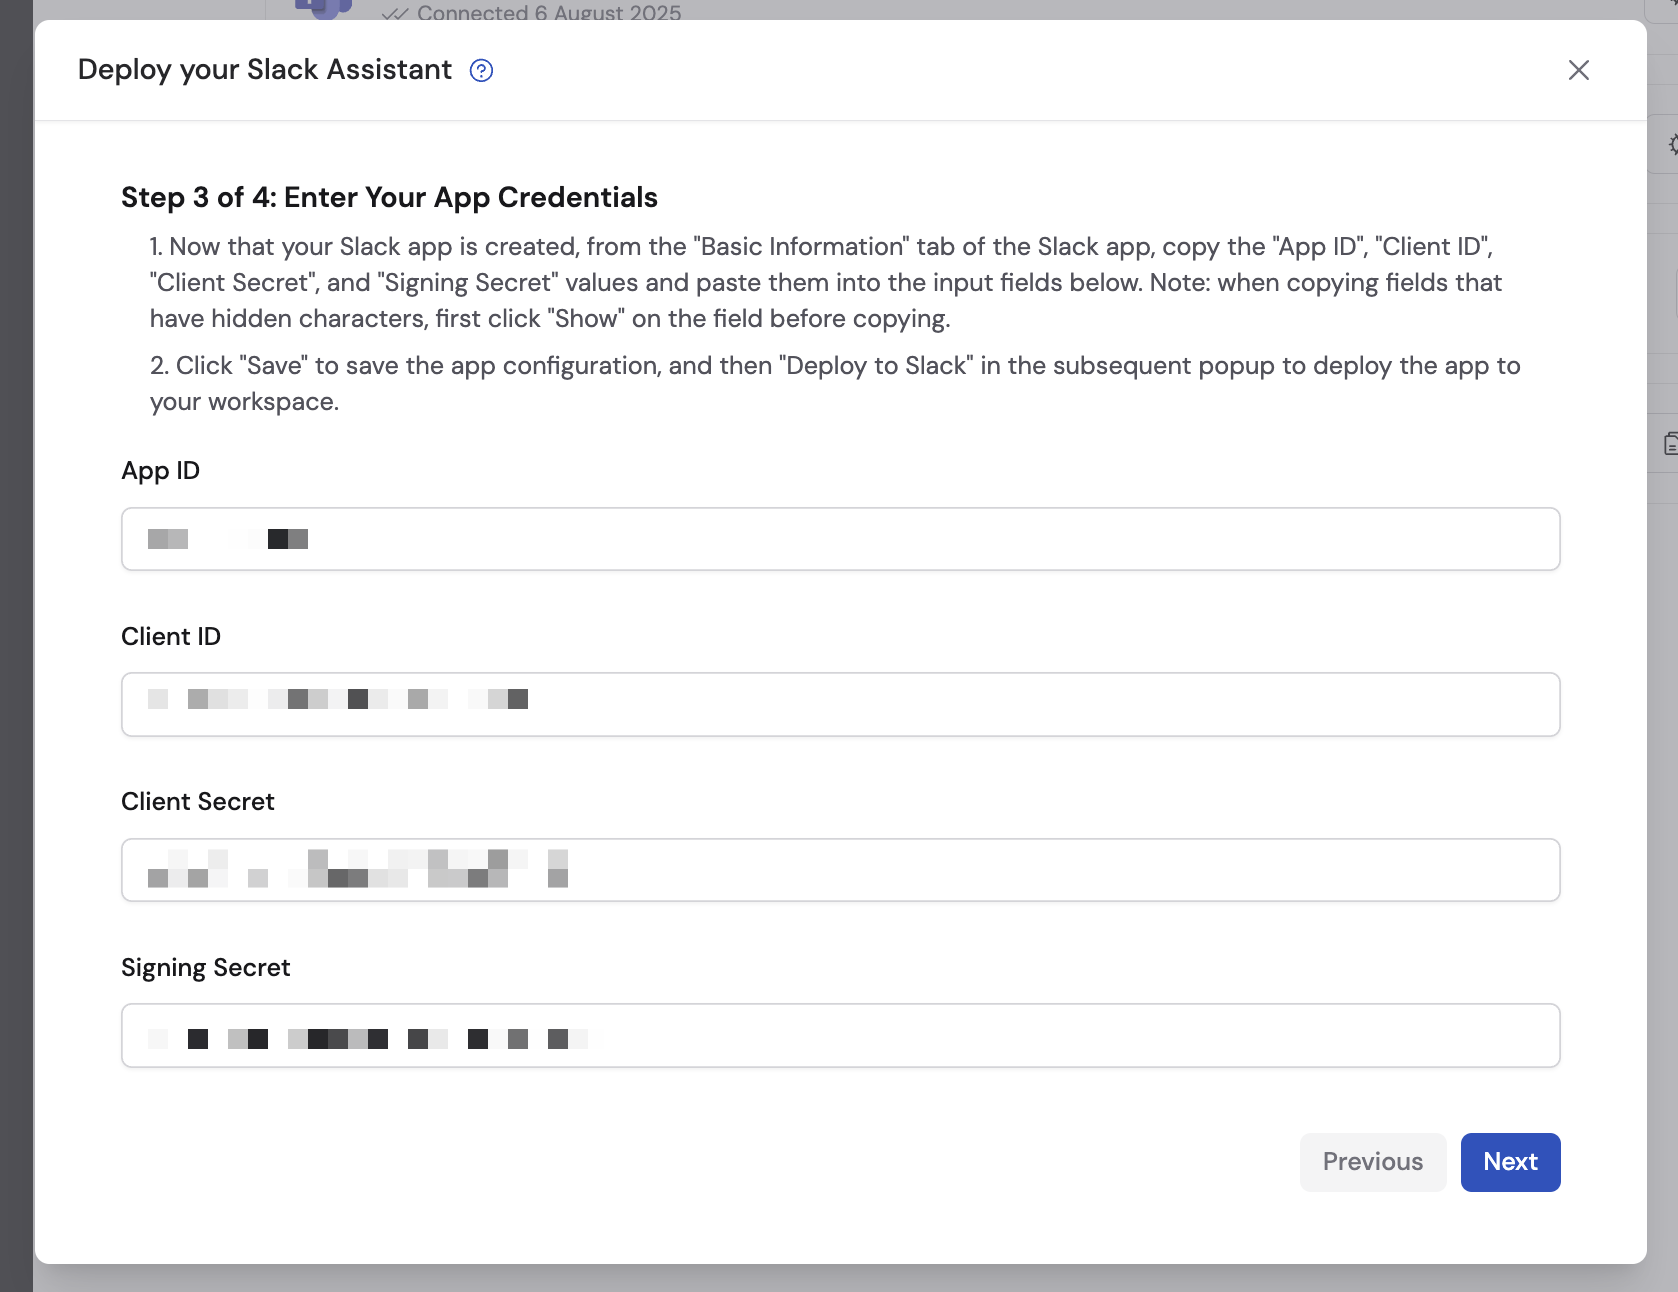Screen dimensions: 1678x1292
Task: Click the 'Step 3 of 4' heading
Action: coord(389,197)
